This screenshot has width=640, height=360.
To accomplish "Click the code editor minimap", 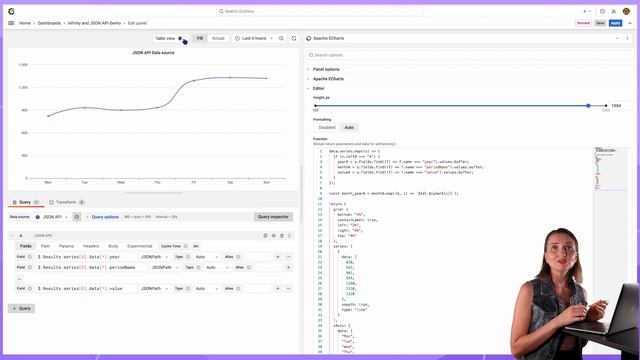I will pos(611,169).
